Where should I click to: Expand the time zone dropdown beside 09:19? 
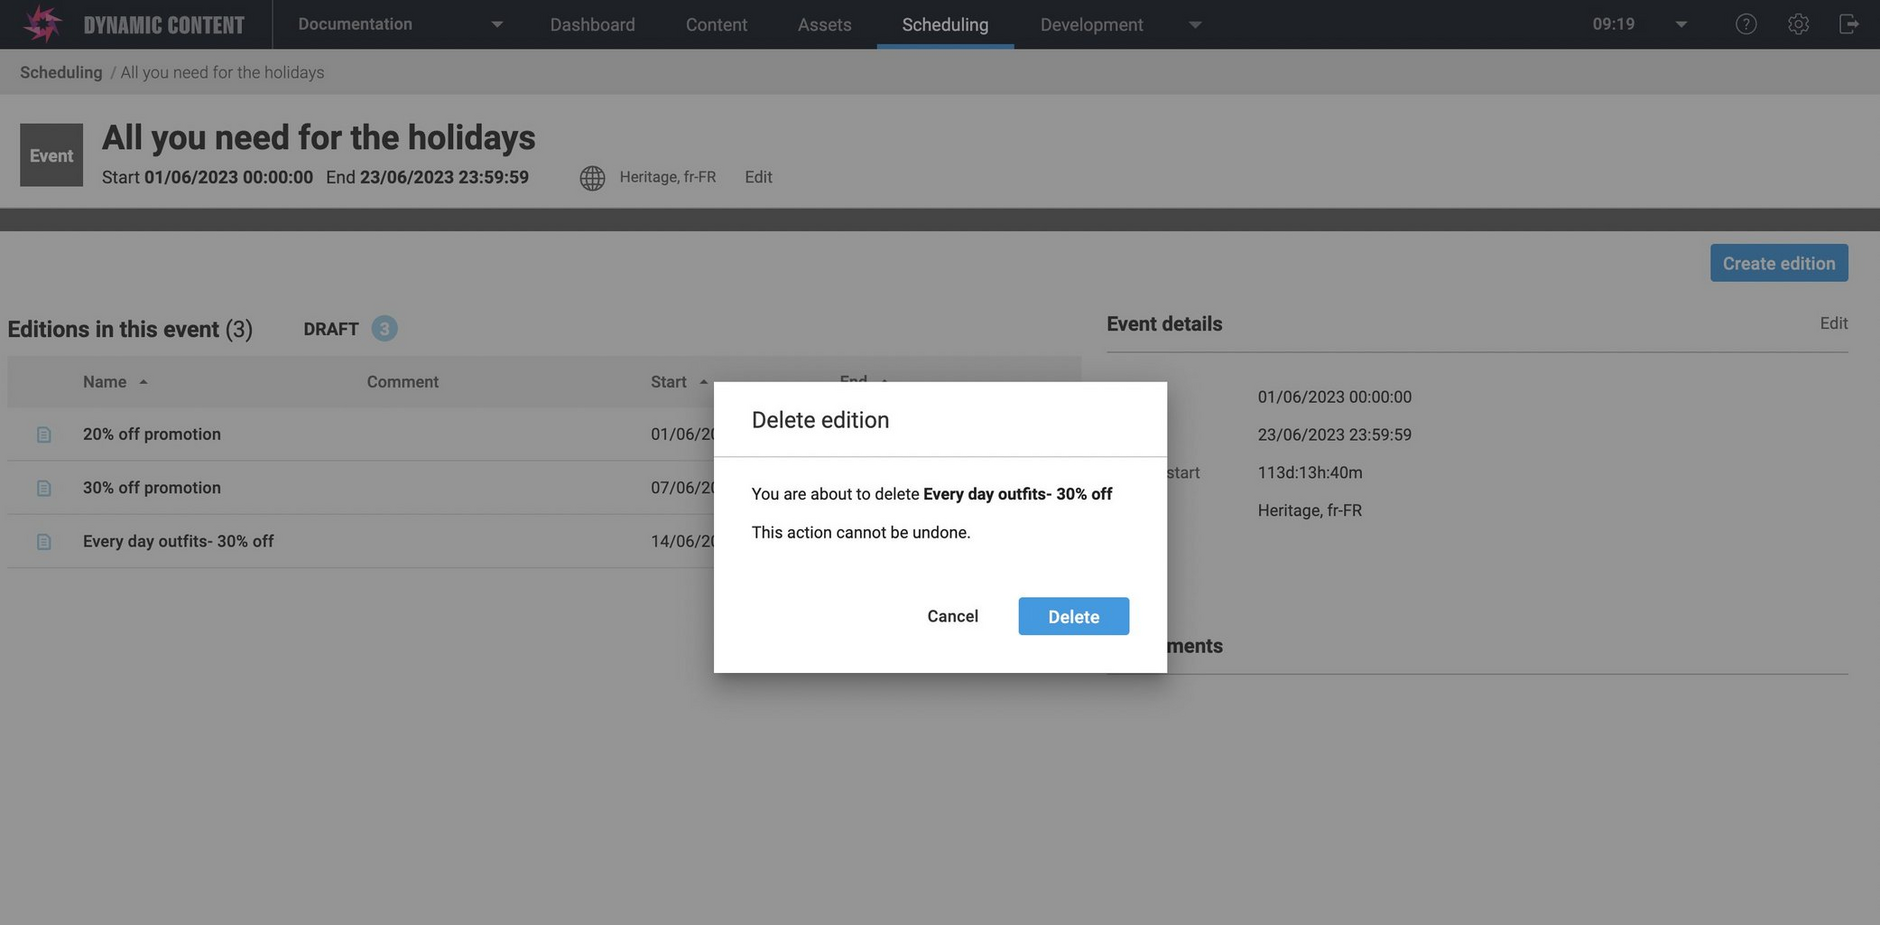[x=1681, y=25]
